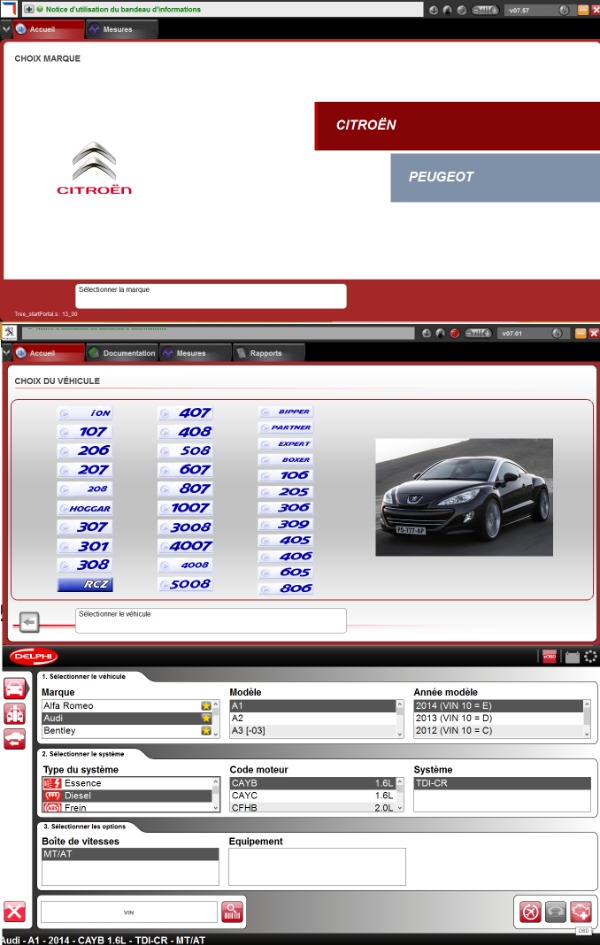The image size is (600, 945).
Task: Select Frein system type
Action: pos(127,808)
